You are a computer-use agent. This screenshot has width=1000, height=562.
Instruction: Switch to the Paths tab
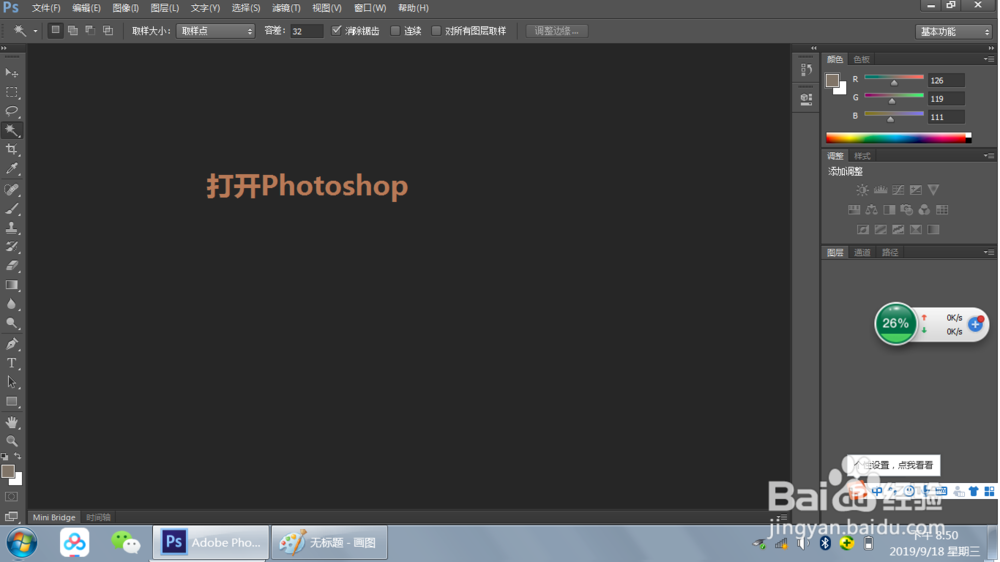click(890, 252)
